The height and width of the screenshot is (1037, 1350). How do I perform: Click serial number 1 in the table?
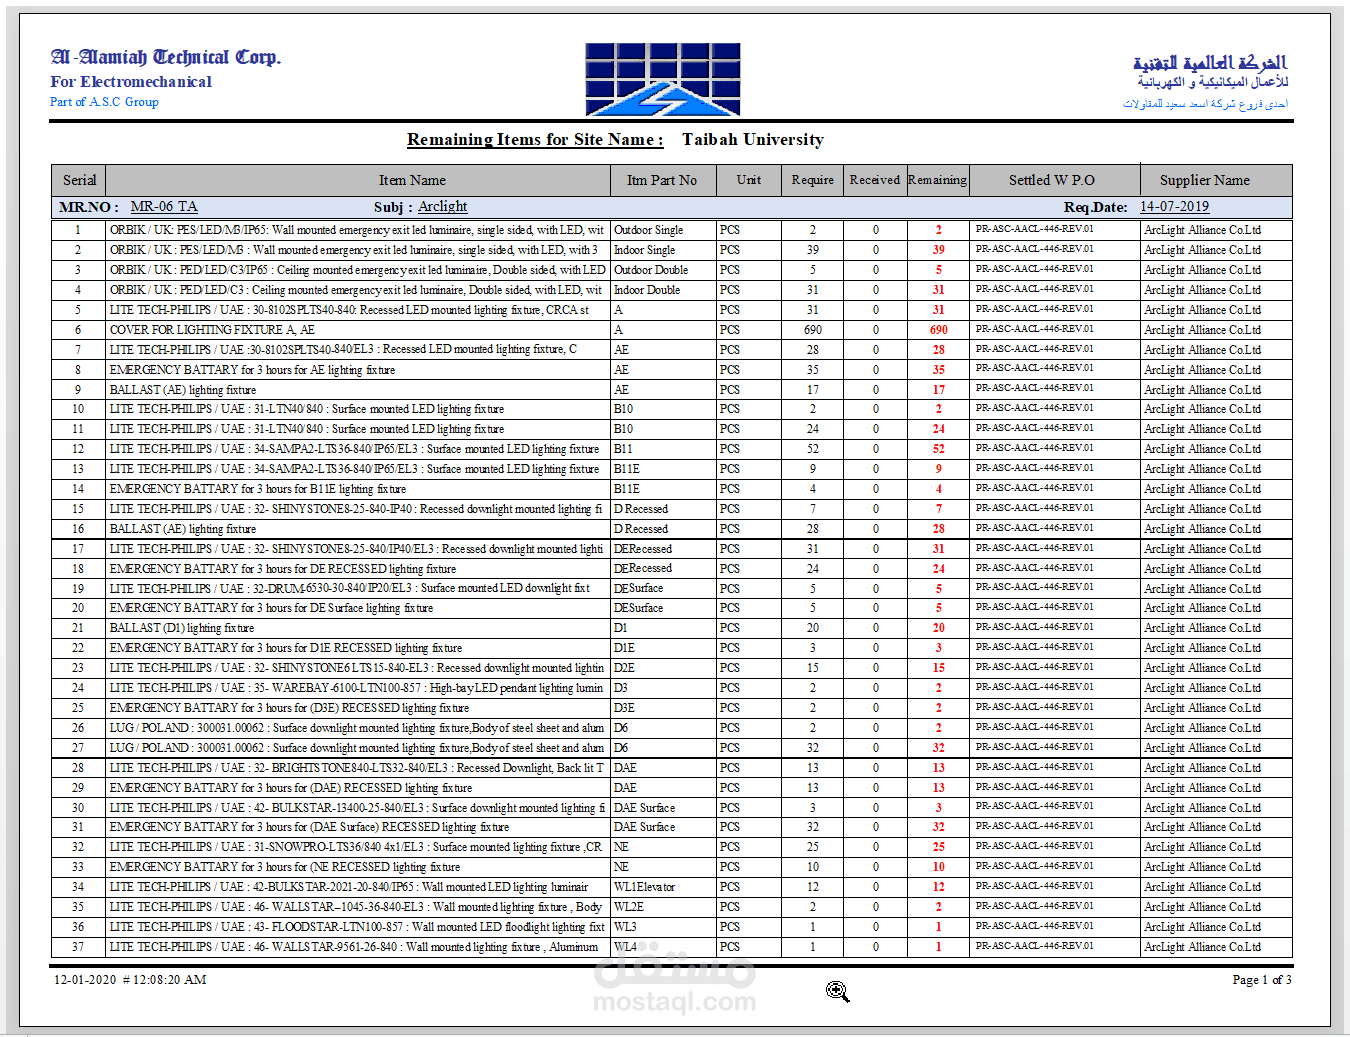pyautogui.click(x=78, y=230)
